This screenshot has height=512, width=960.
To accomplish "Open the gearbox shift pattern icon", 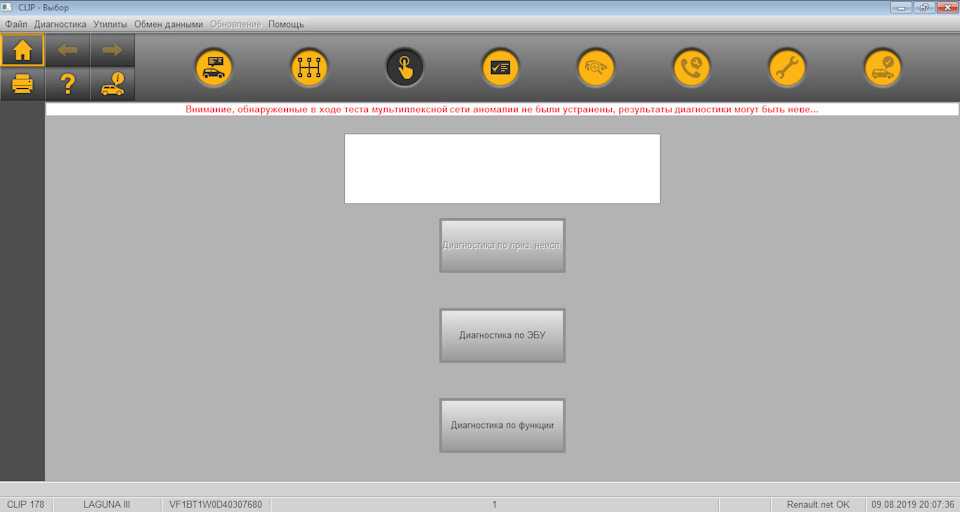I will tap(309, 68).
